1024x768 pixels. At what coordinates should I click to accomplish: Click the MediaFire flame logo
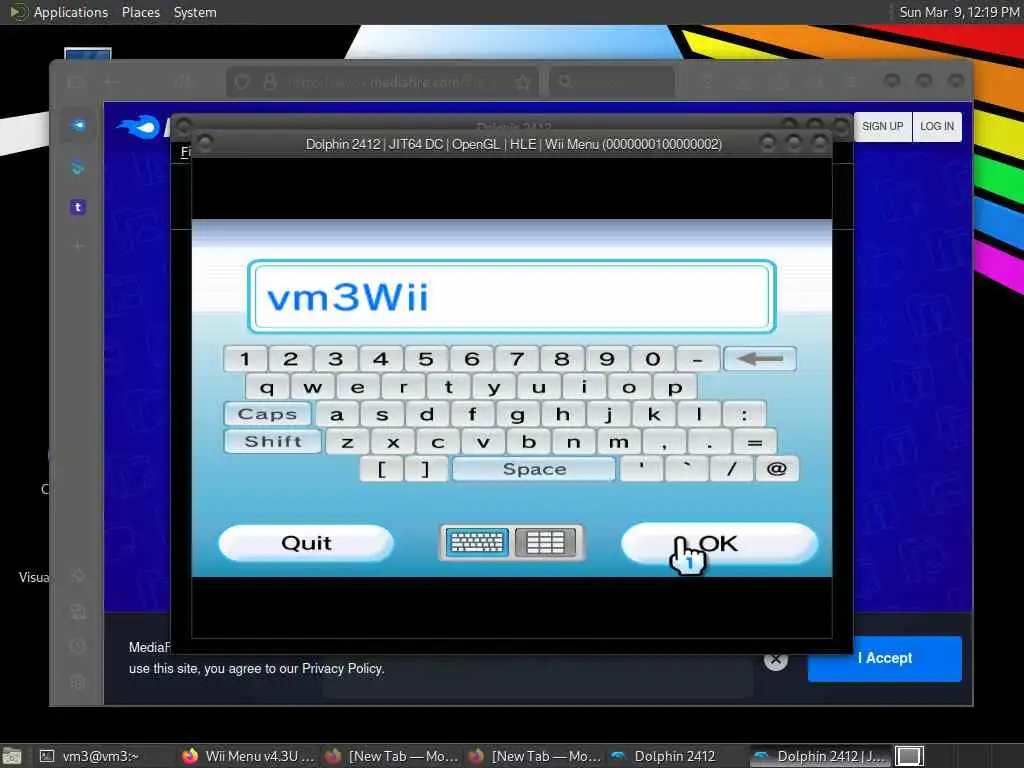(x=139, y=127)
